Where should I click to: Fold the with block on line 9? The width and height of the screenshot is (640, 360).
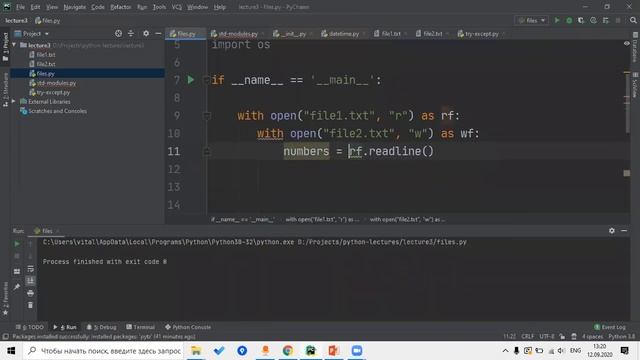click(207, 116)
